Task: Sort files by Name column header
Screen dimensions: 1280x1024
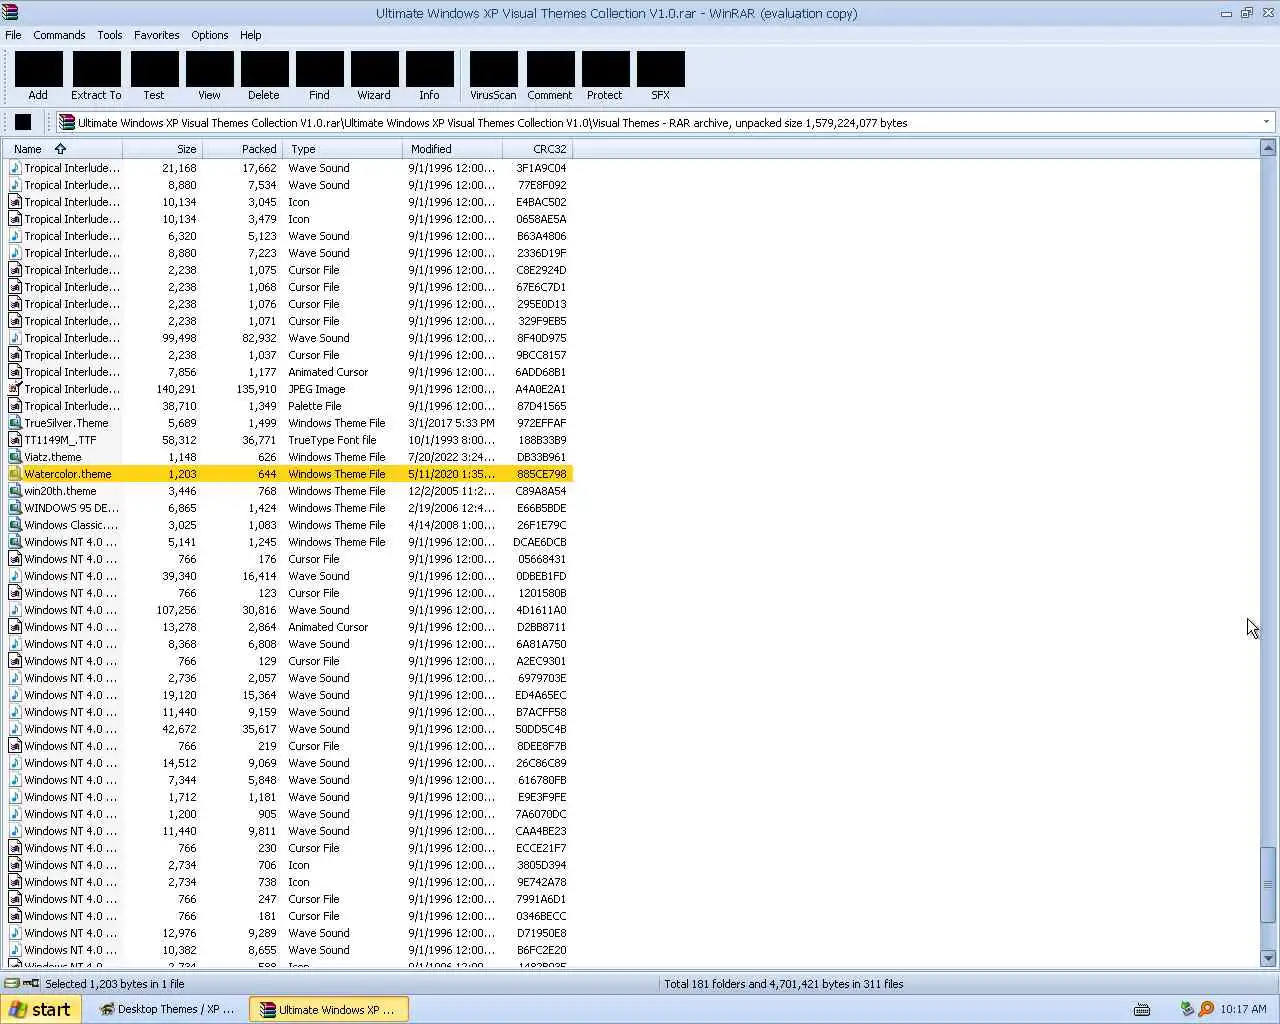Action: click(63, 149)
